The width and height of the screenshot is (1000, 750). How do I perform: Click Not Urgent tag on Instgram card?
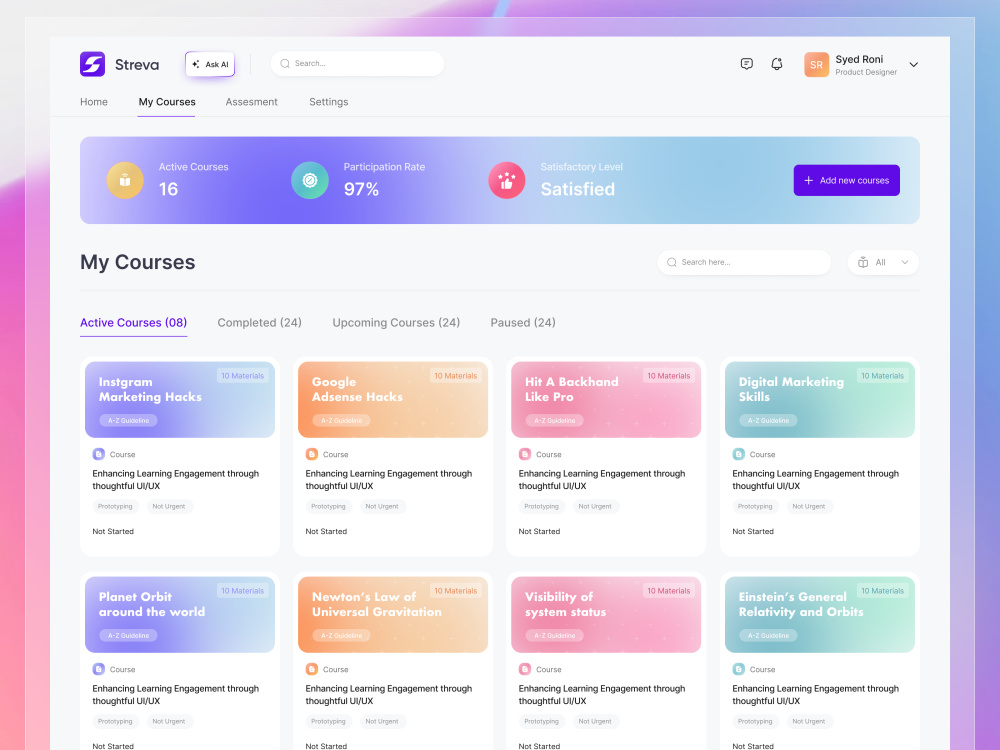tap(168, 506)
